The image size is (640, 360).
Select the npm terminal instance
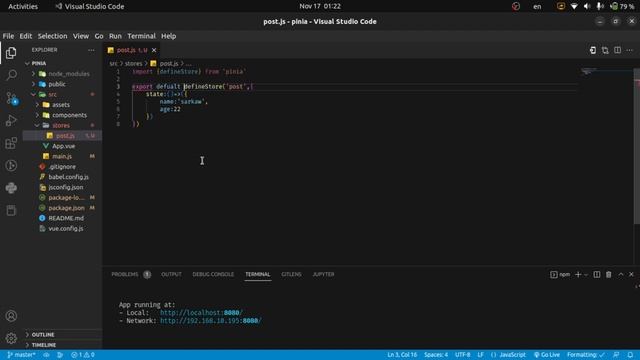tap(560, 274)
